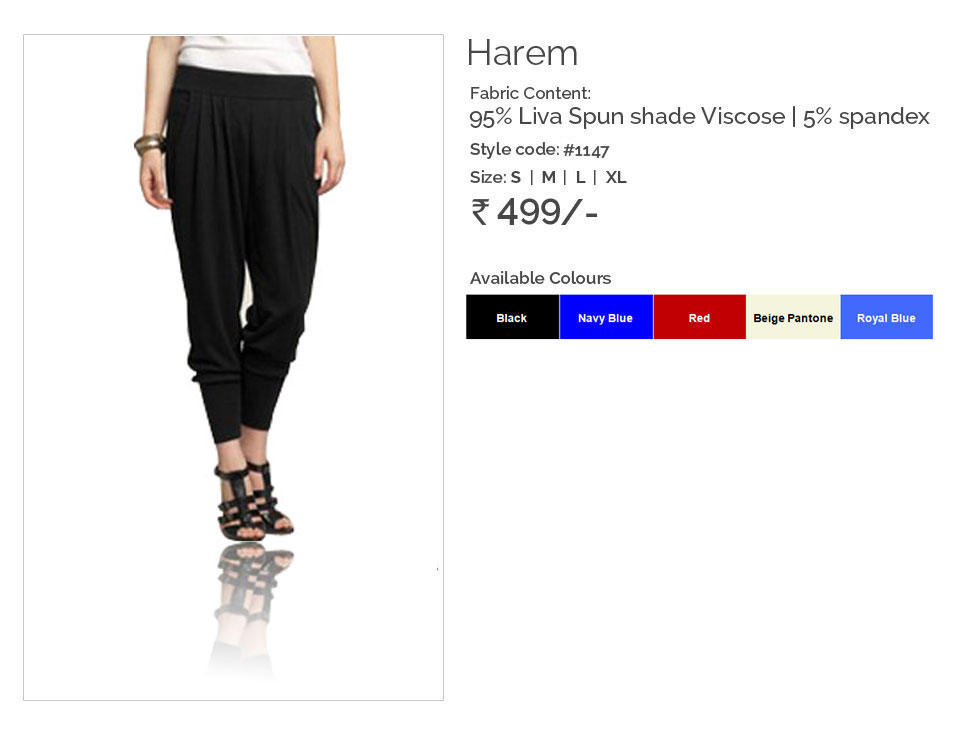Select the Black colour swatch
The image size is (975, 732).
[512, 317]
